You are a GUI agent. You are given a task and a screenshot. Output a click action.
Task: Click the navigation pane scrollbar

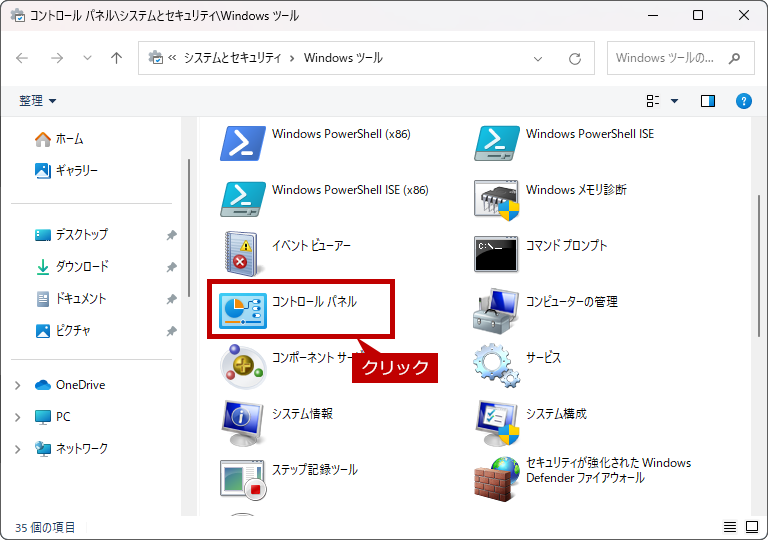pos(189,229)
